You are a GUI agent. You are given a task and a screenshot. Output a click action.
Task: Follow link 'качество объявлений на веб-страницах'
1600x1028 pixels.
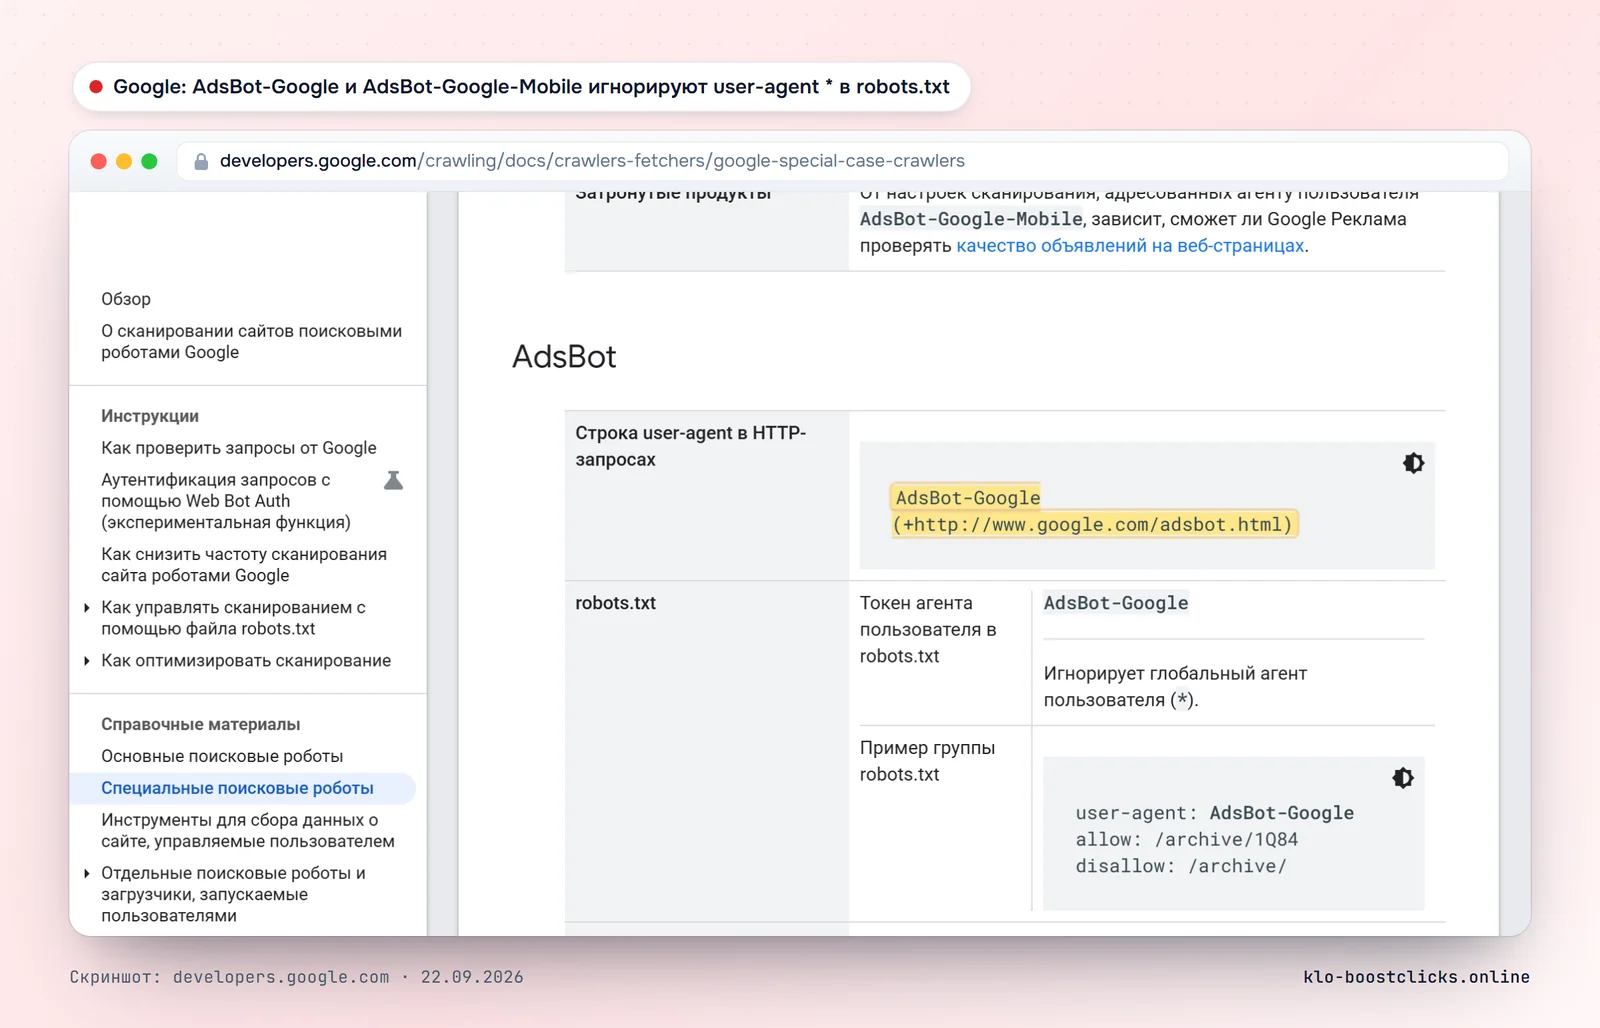pyautogui.click(x=1130, y=246)
